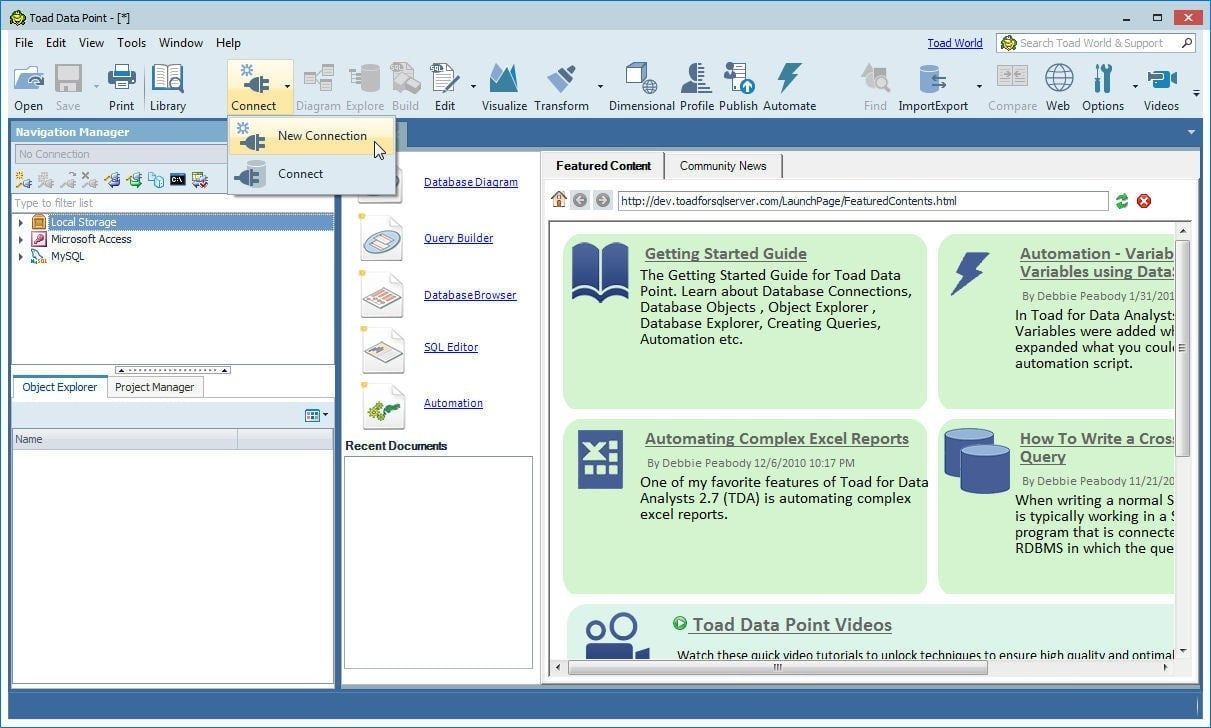Click the Profile toolbar icon
The width and height of the screenshot is (1211, 728).
[x=696, y=79]
